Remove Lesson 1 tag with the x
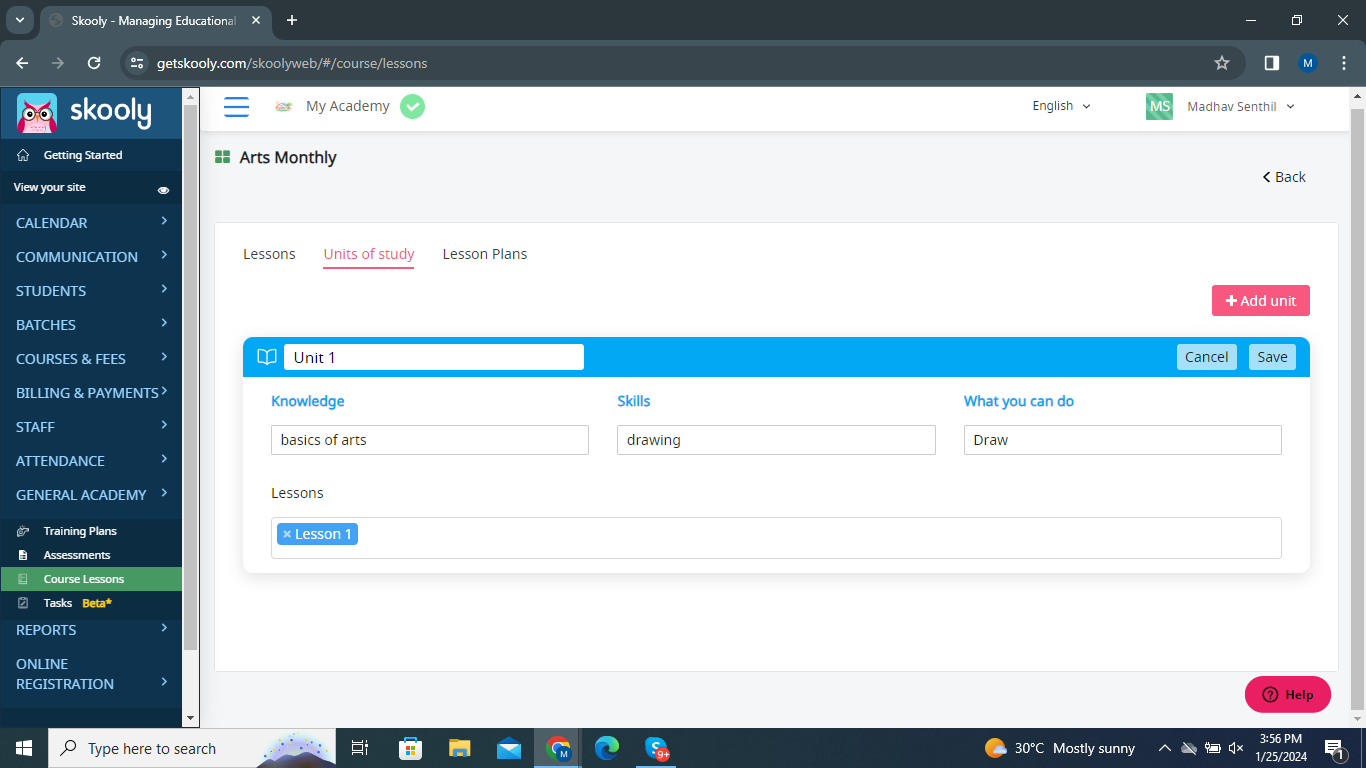The width and height of the screenshot is (1366, 768). coord(287,534)
